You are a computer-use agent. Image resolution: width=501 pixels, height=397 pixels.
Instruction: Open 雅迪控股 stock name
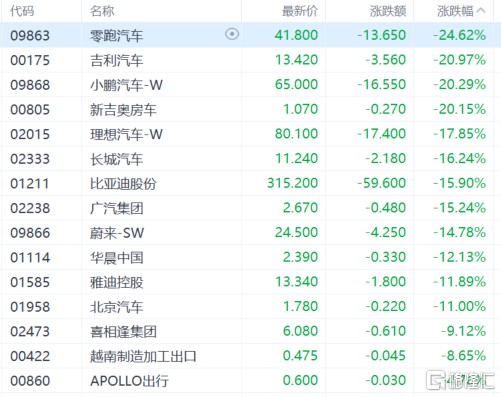(x=117, y=282)
